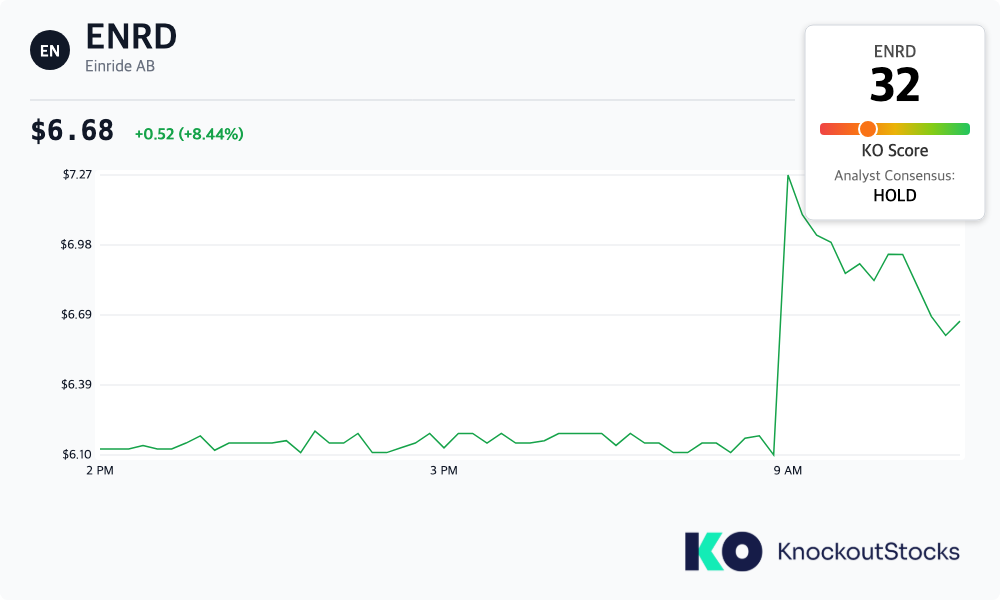Click the $6.68 current price

[x=72, y=131]
